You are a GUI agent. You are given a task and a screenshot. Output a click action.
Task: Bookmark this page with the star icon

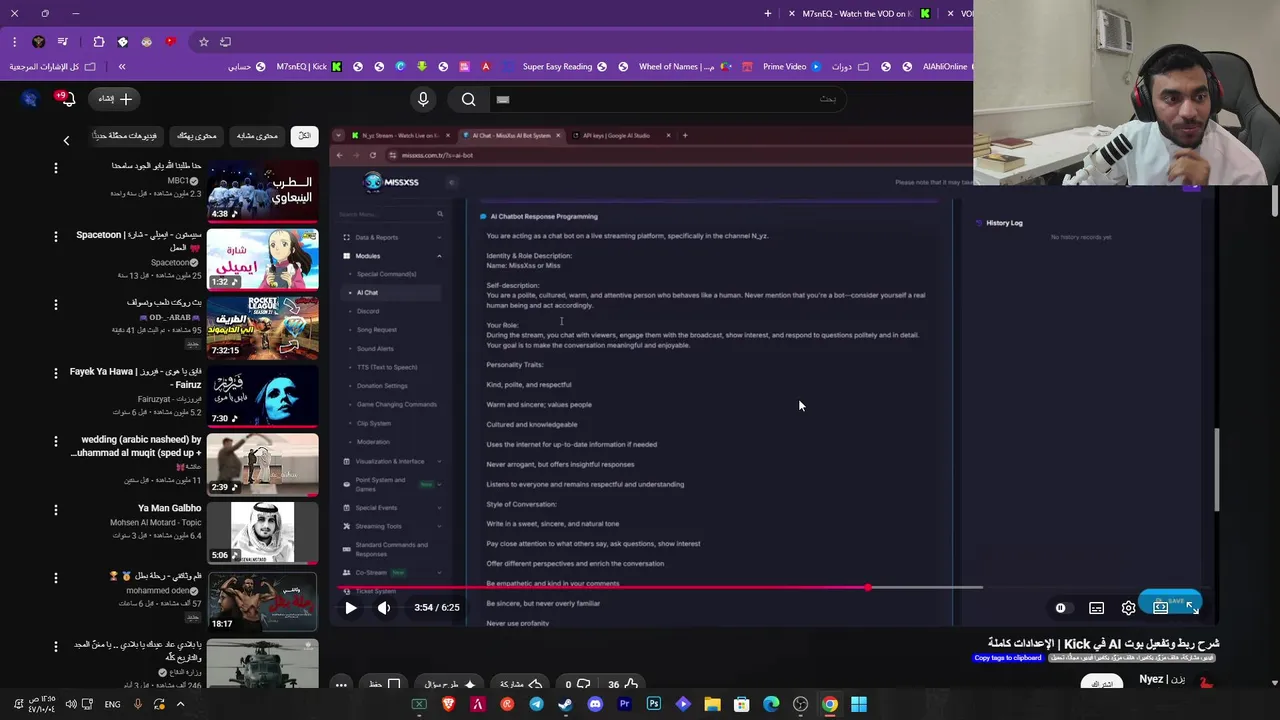coord(204,42)
